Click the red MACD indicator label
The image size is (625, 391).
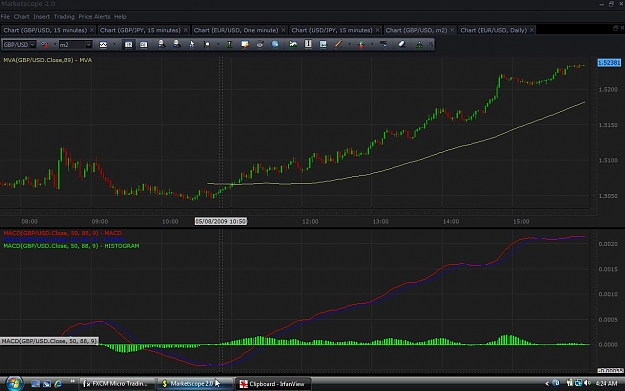pyautogui.click(x=63, y=233)
